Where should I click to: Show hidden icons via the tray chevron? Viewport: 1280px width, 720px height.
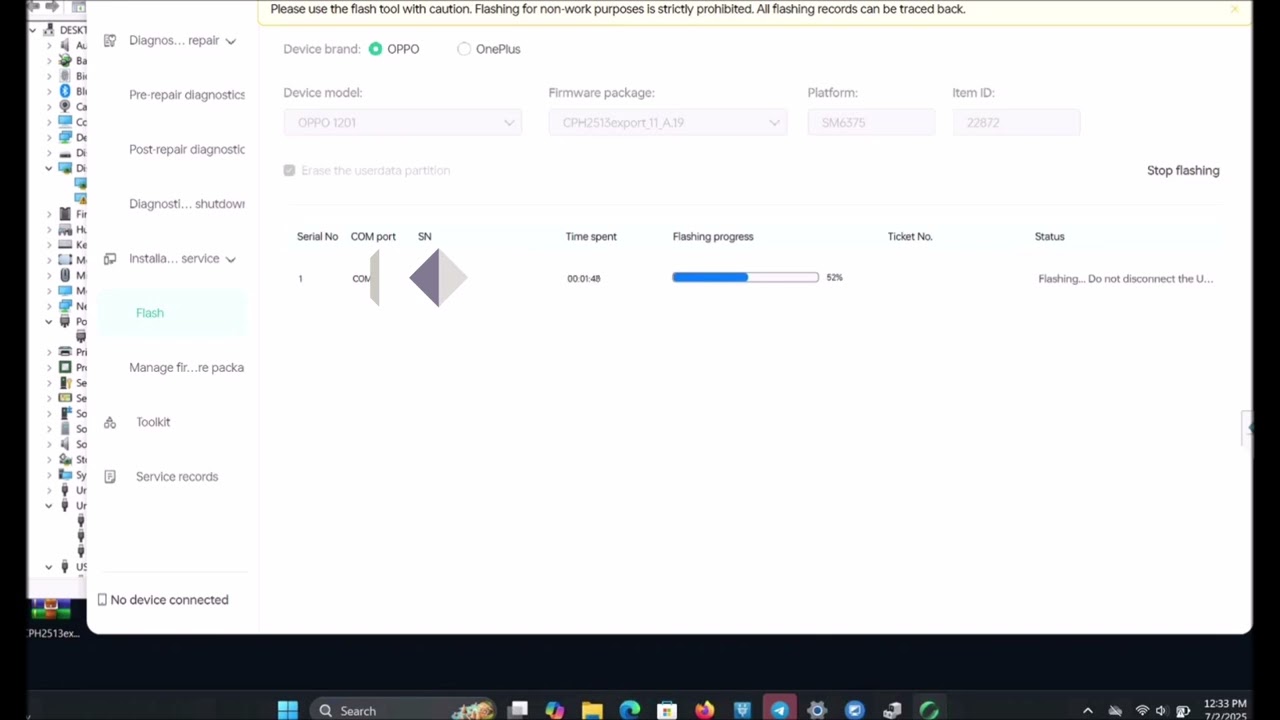tap(1088, 711)
